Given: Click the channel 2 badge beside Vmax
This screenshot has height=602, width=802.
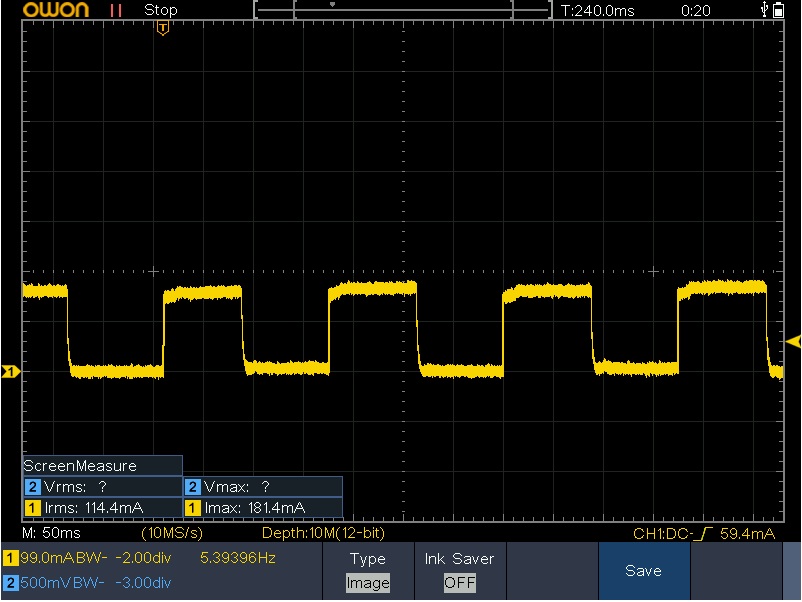Looking at the screenshot, I should coord(193,487).
